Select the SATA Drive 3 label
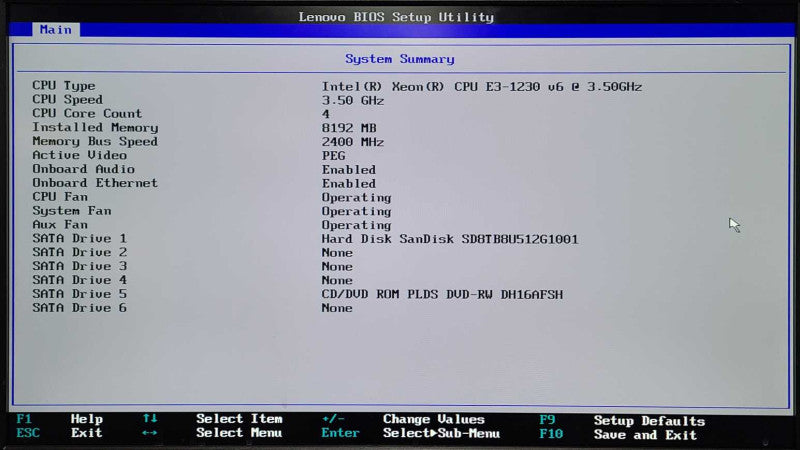The height and width of the screenshot is (450, 800). 79,266
